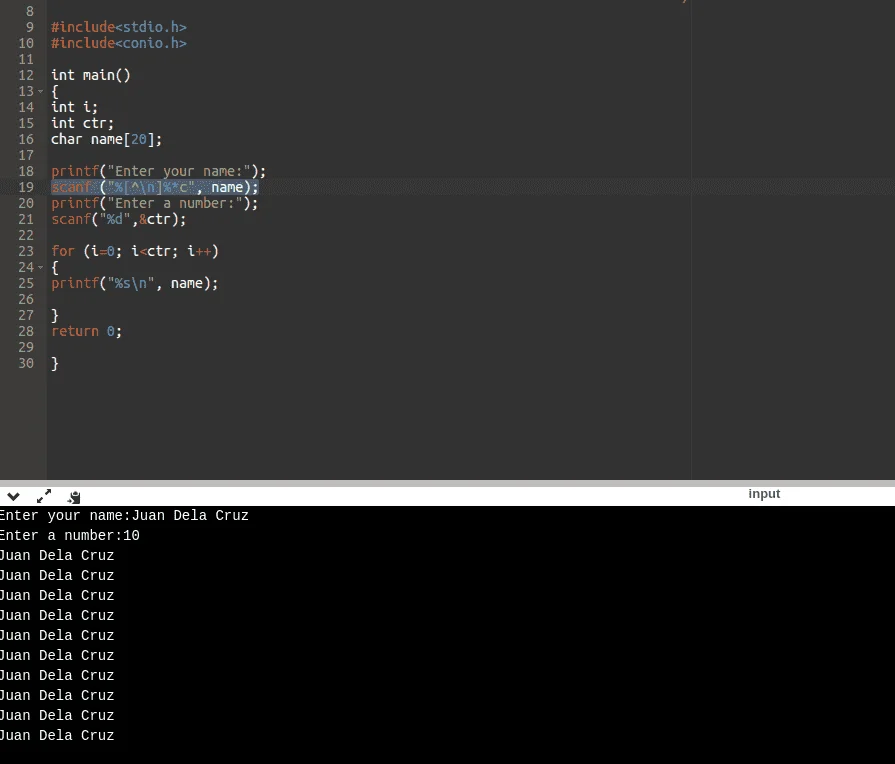
Task: Click printf "Enter a number:" line
Action: coord(155,203)
